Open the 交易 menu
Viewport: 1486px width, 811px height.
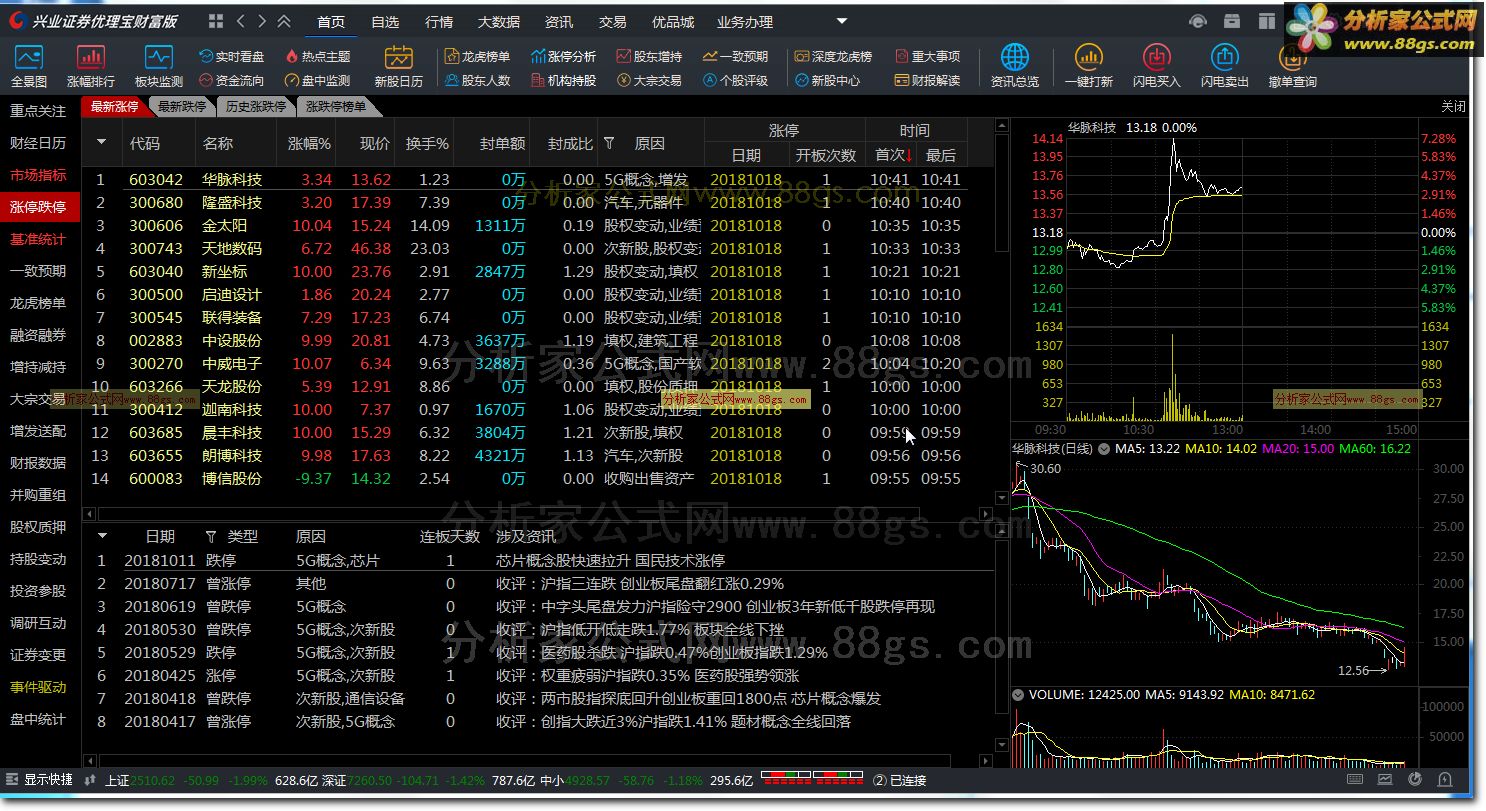pyautogui.click(x=613, y=22)
